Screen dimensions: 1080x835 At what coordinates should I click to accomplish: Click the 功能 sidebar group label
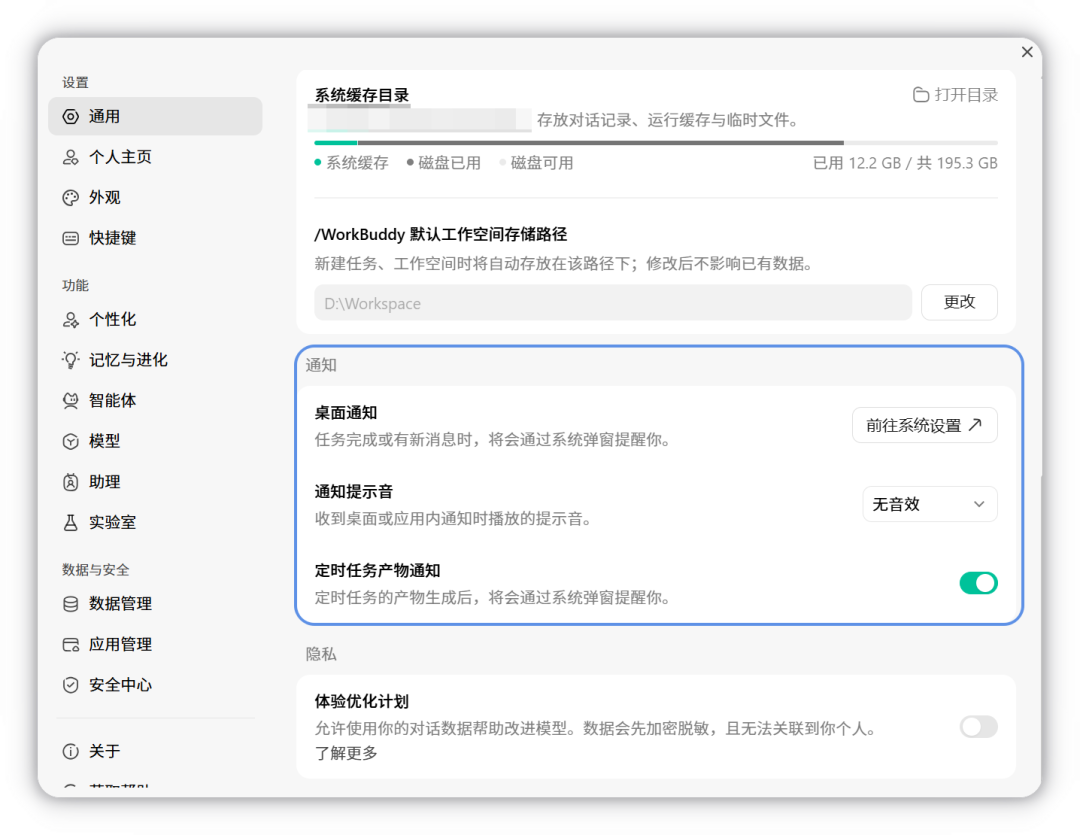click(x=76, y=285)
